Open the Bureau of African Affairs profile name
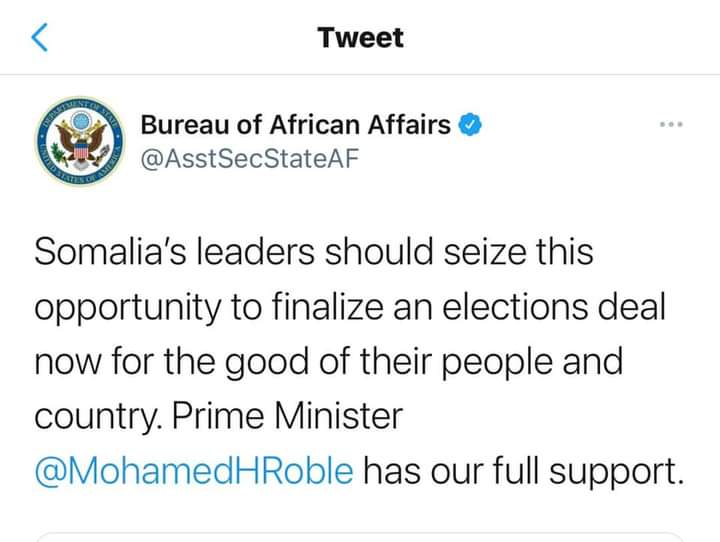The width and height of the screenshot is (720, 542). (296, 124)
